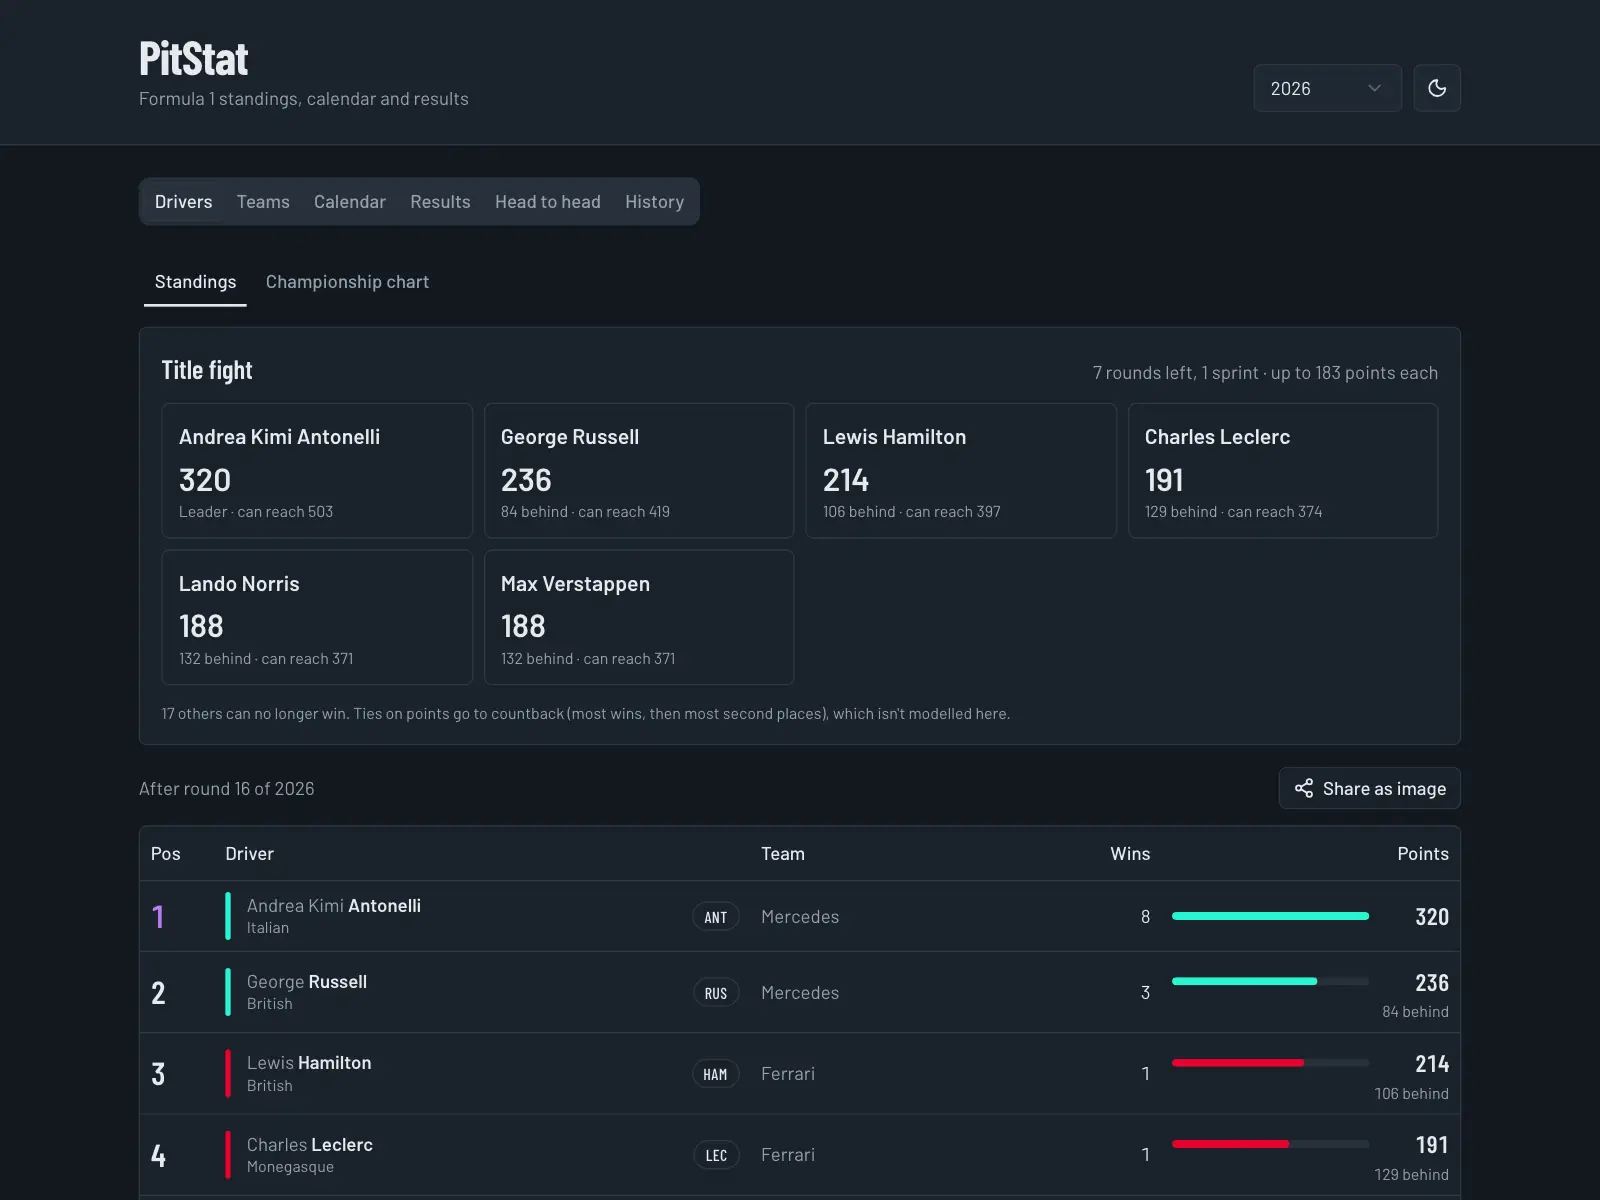The image size is (1600, 1200).
Task: Open the Calendar tab
Action: [x=350, y=202]
